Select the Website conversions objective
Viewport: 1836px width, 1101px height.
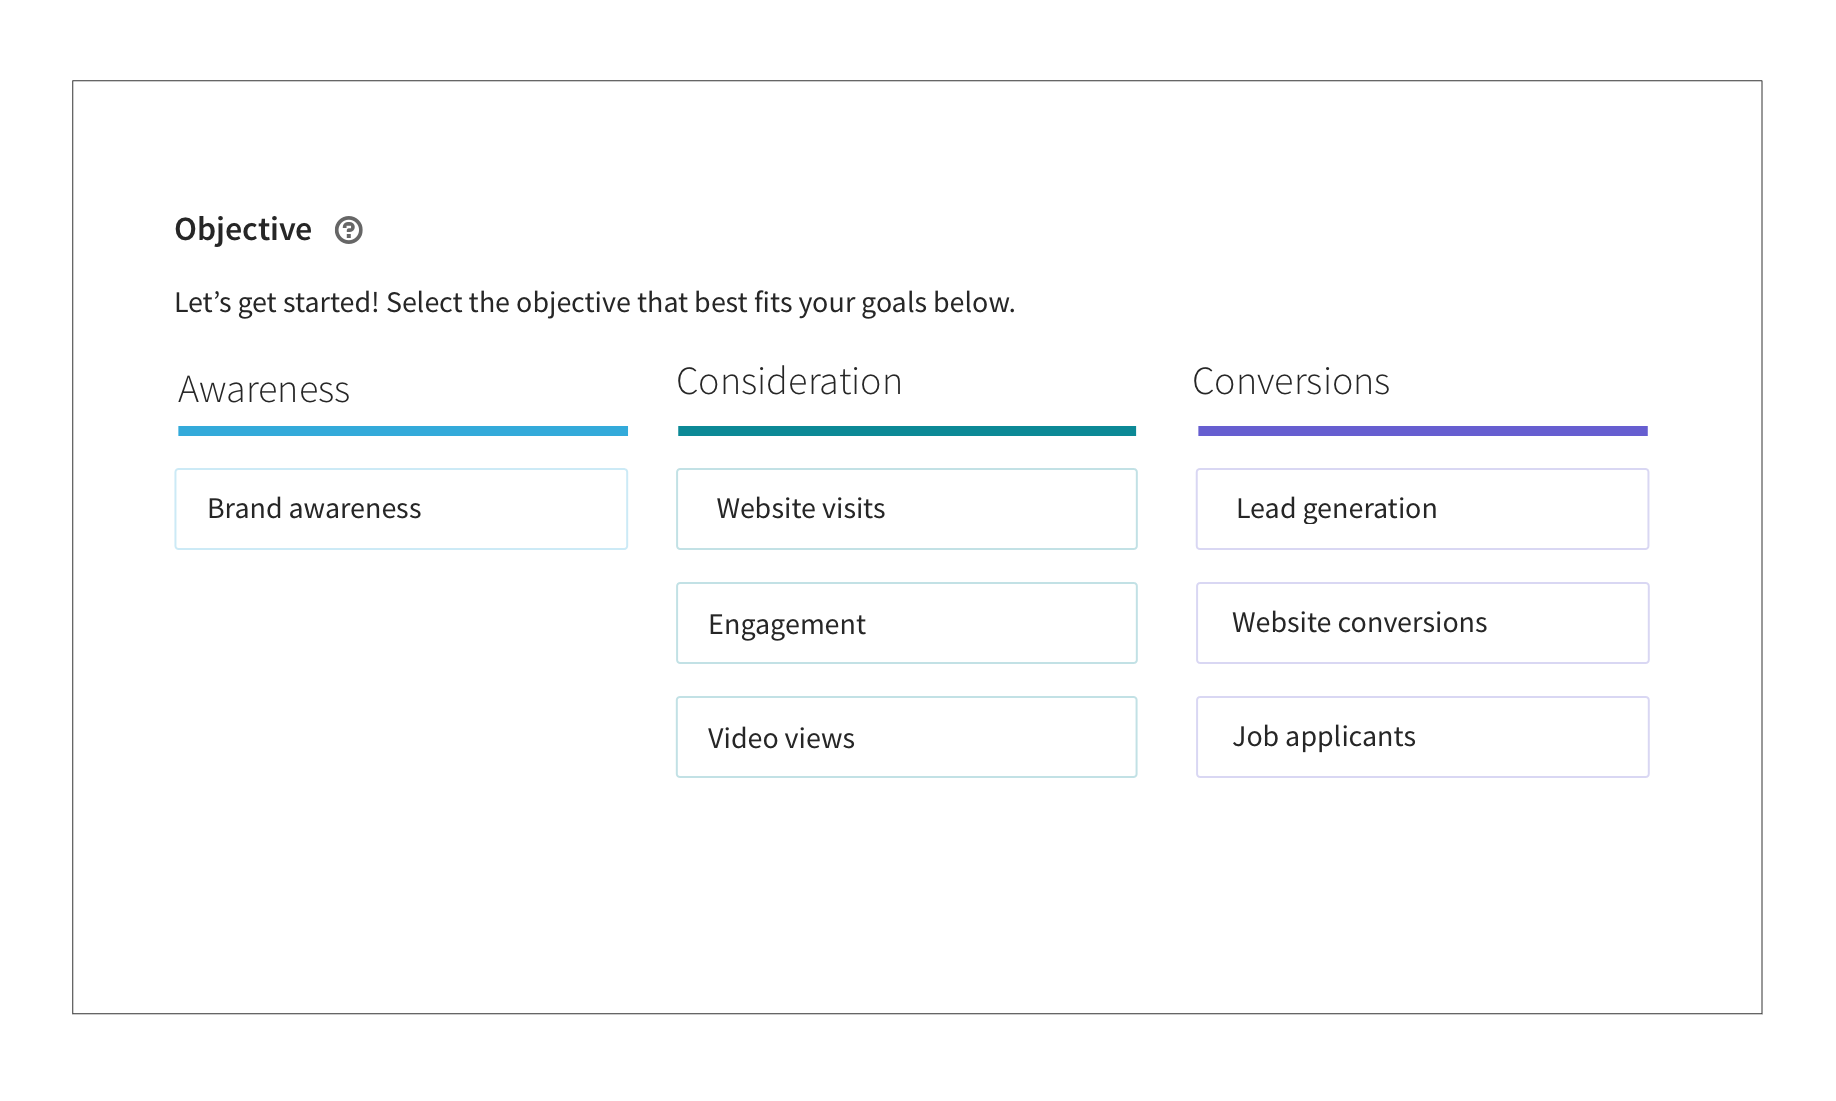(x=1421, y=622)
